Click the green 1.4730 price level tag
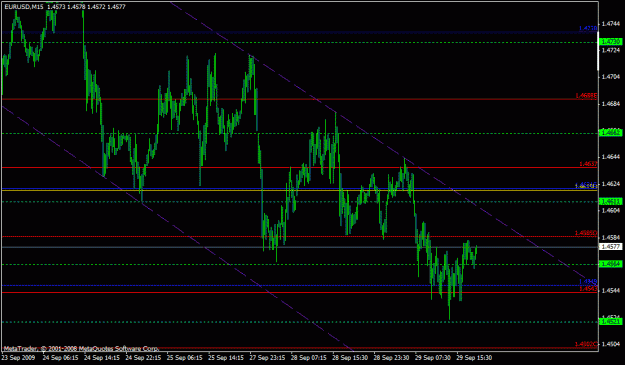625x365 pixels. (x=610, y=42)
